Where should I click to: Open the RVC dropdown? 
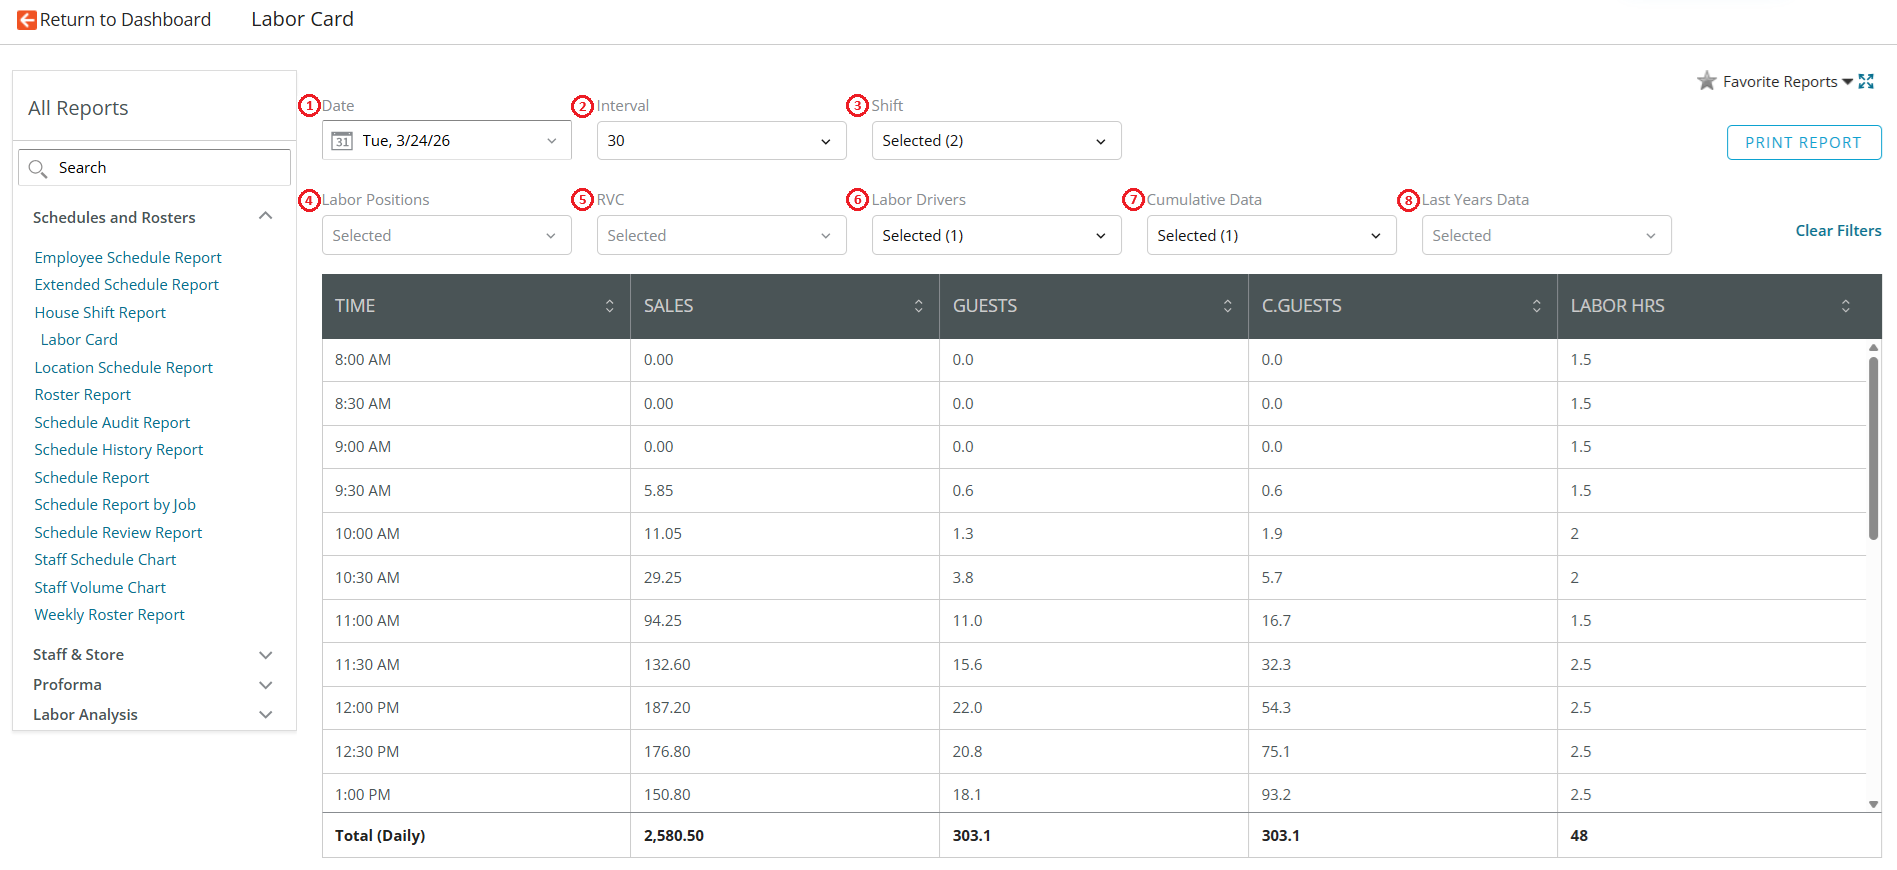click(722, 236)
